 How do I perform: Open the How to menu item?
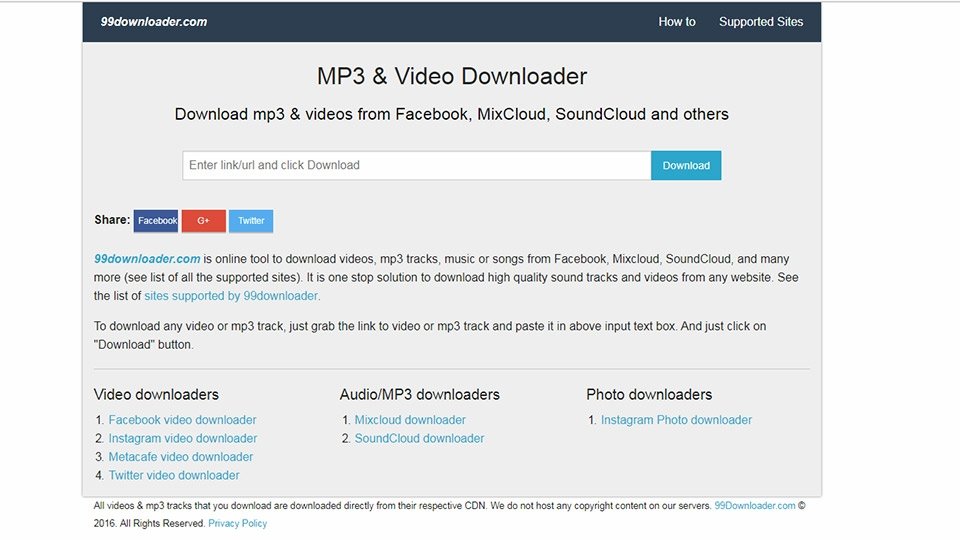[677, 21]
